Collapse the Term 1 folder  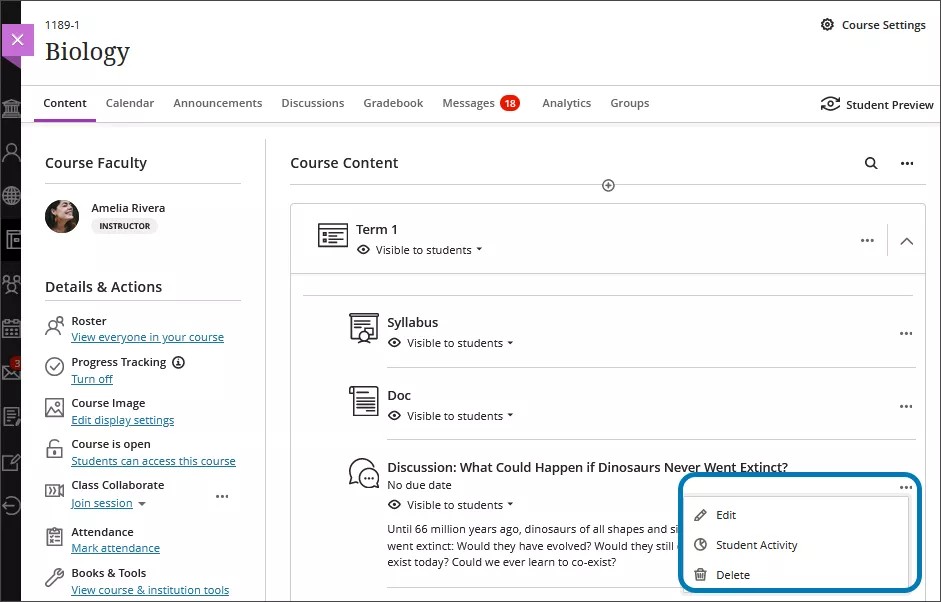point(907,241)
